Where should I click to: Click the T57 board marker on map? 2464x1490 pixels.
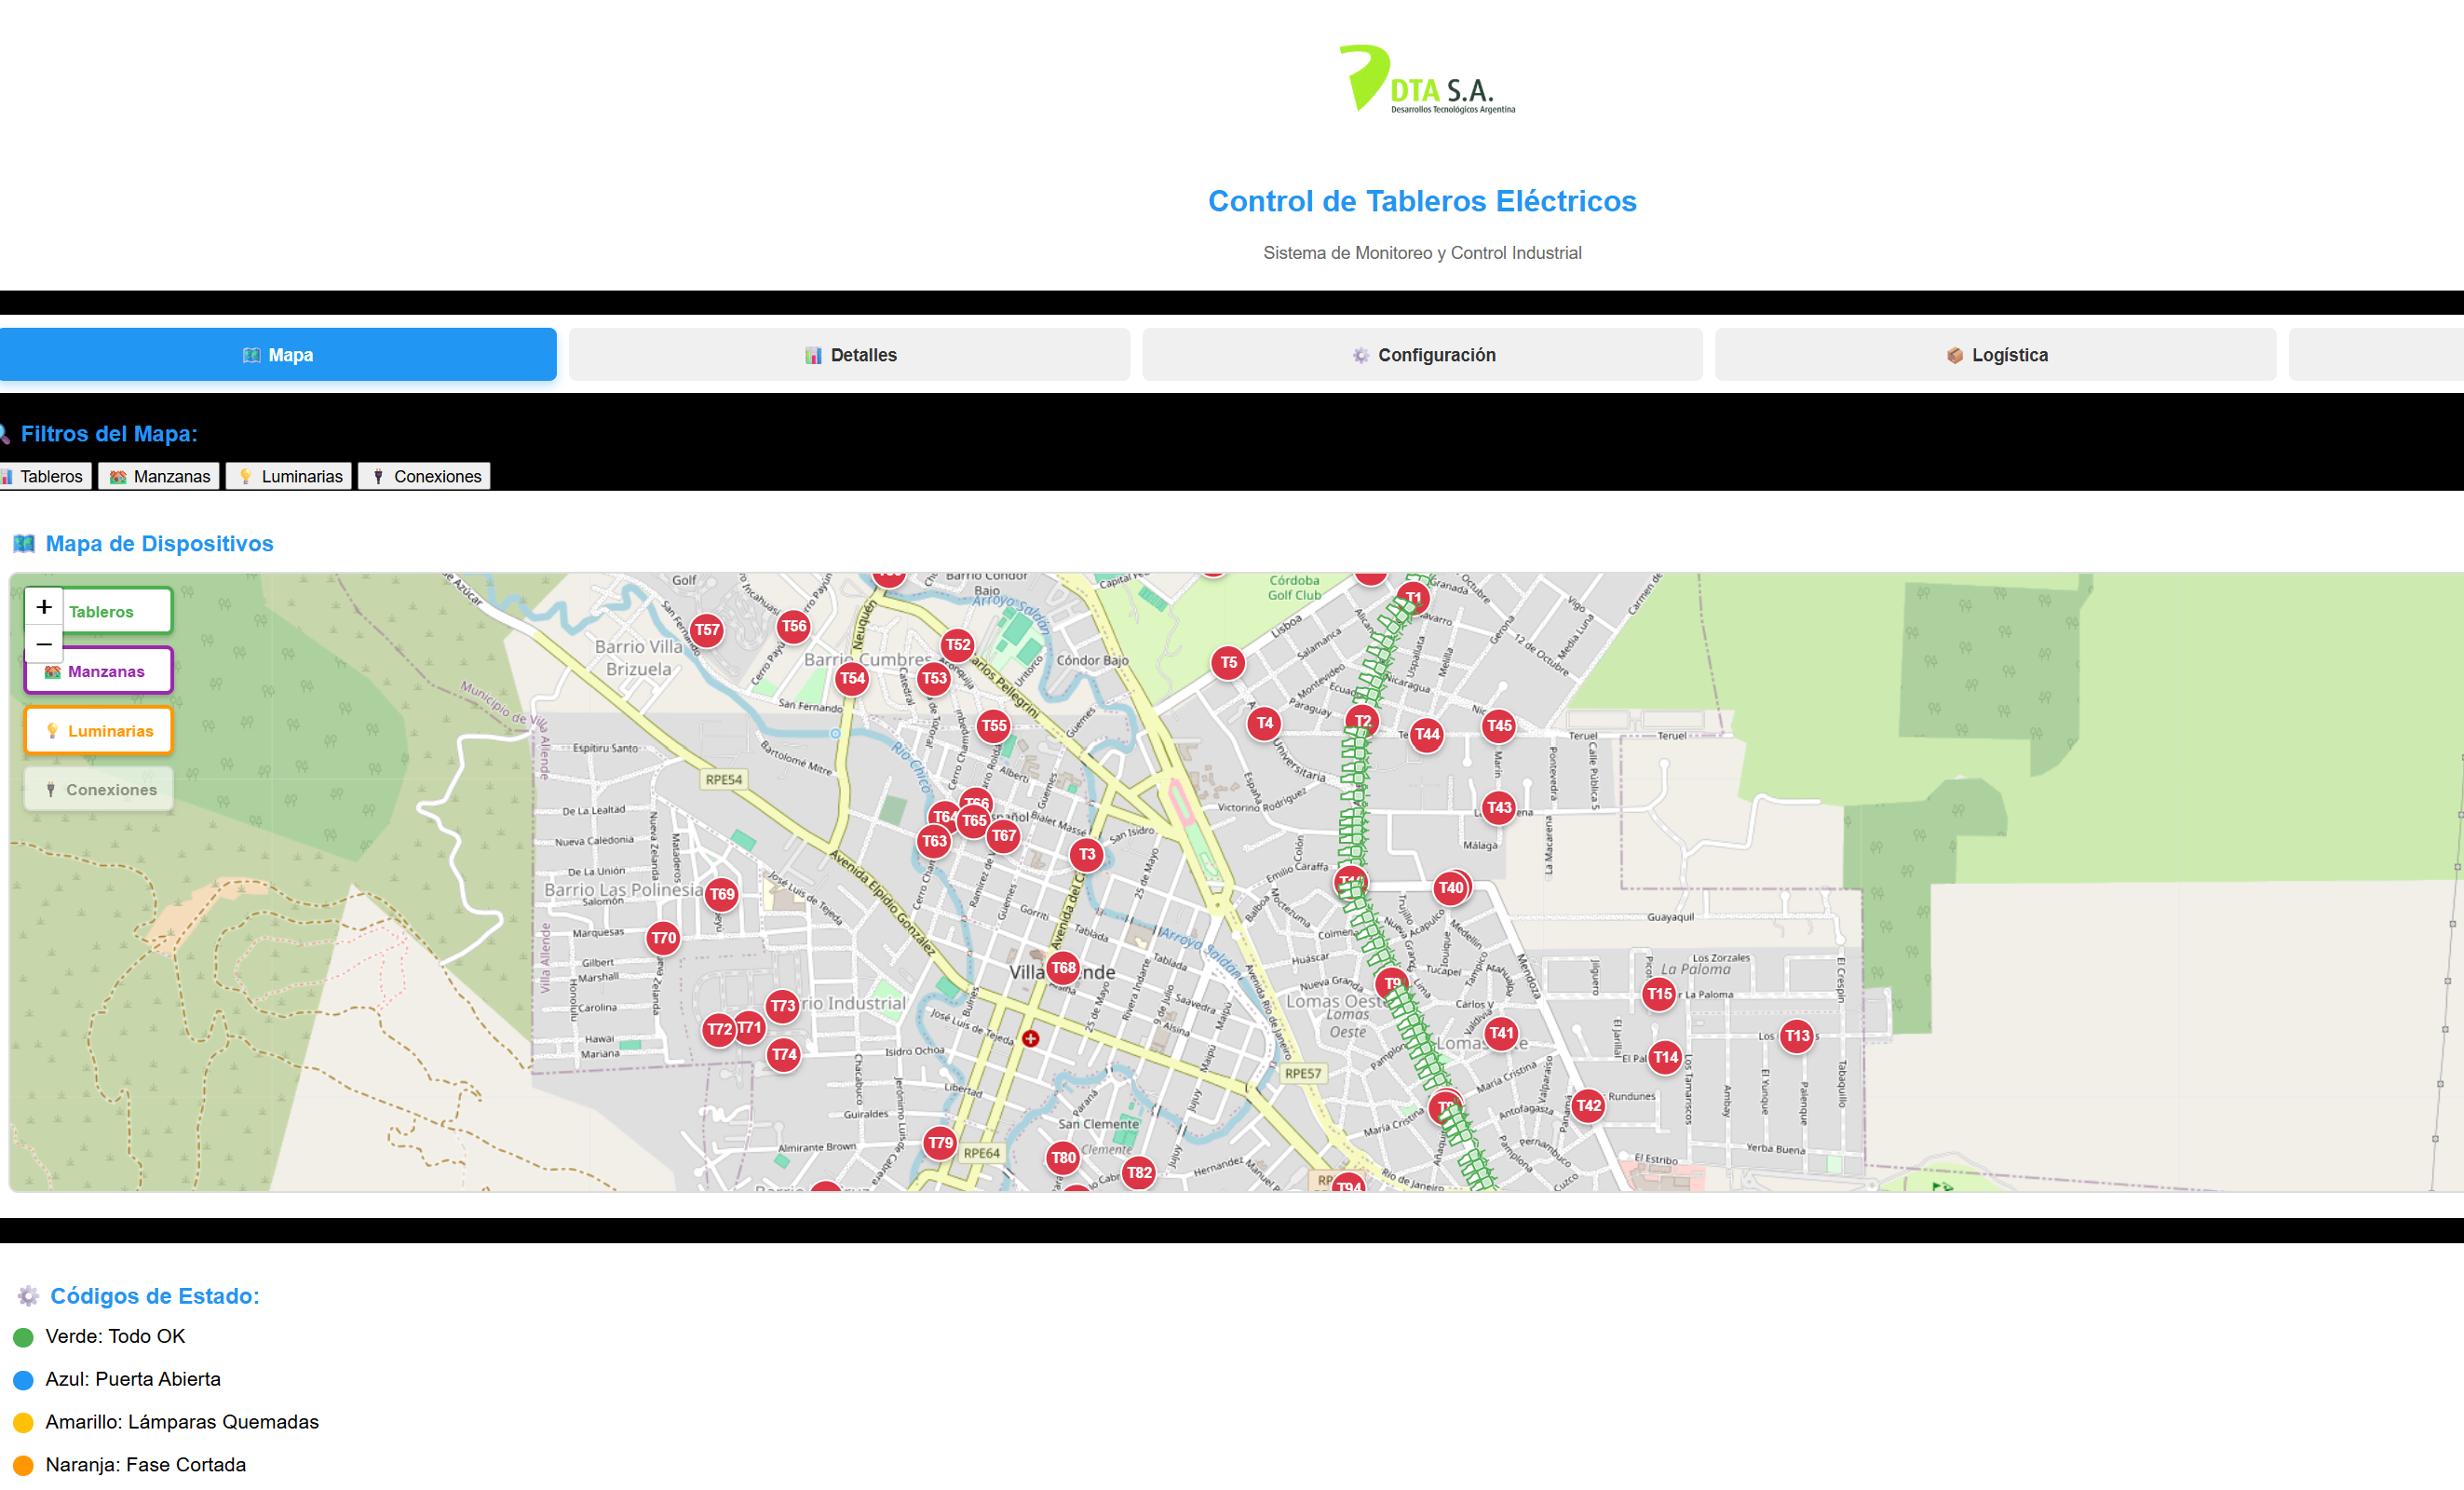coord(707,630)
